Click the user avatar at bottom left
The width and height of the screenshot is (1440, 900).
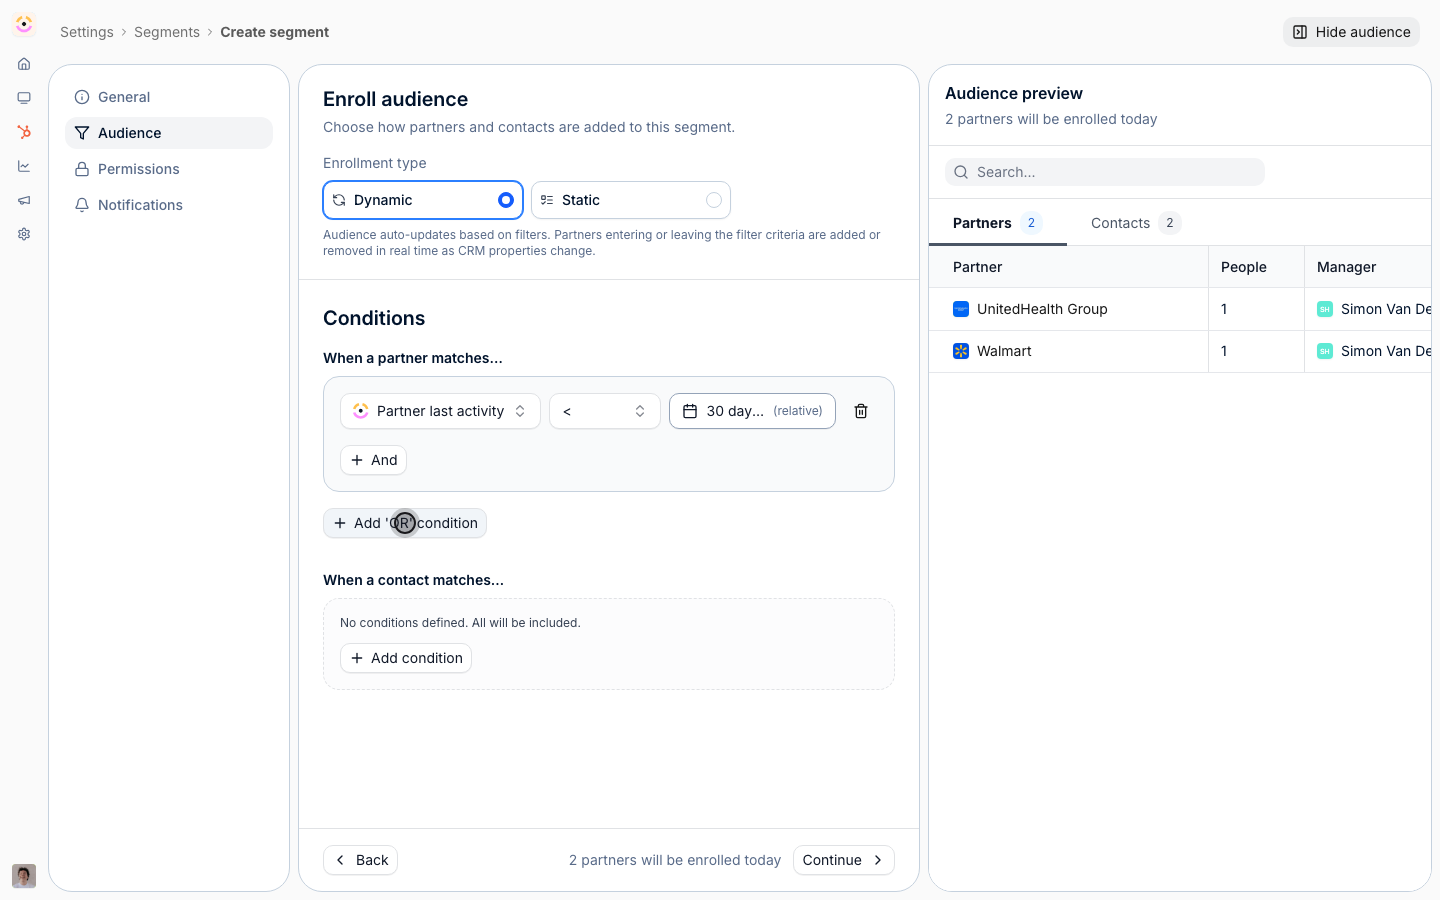coord(24,876)
